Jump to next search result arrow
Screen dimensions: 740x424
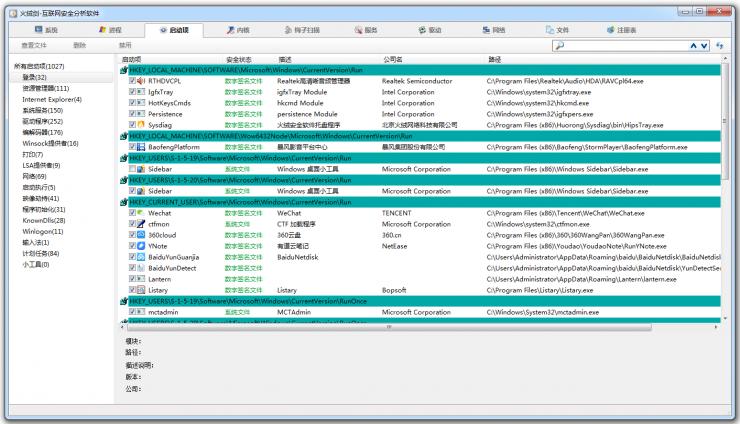click(703, 46)
